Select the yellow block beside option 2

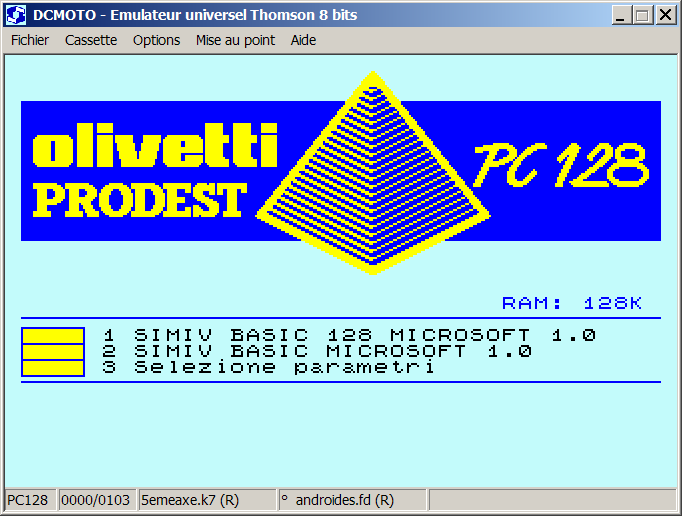pos(52,352)
